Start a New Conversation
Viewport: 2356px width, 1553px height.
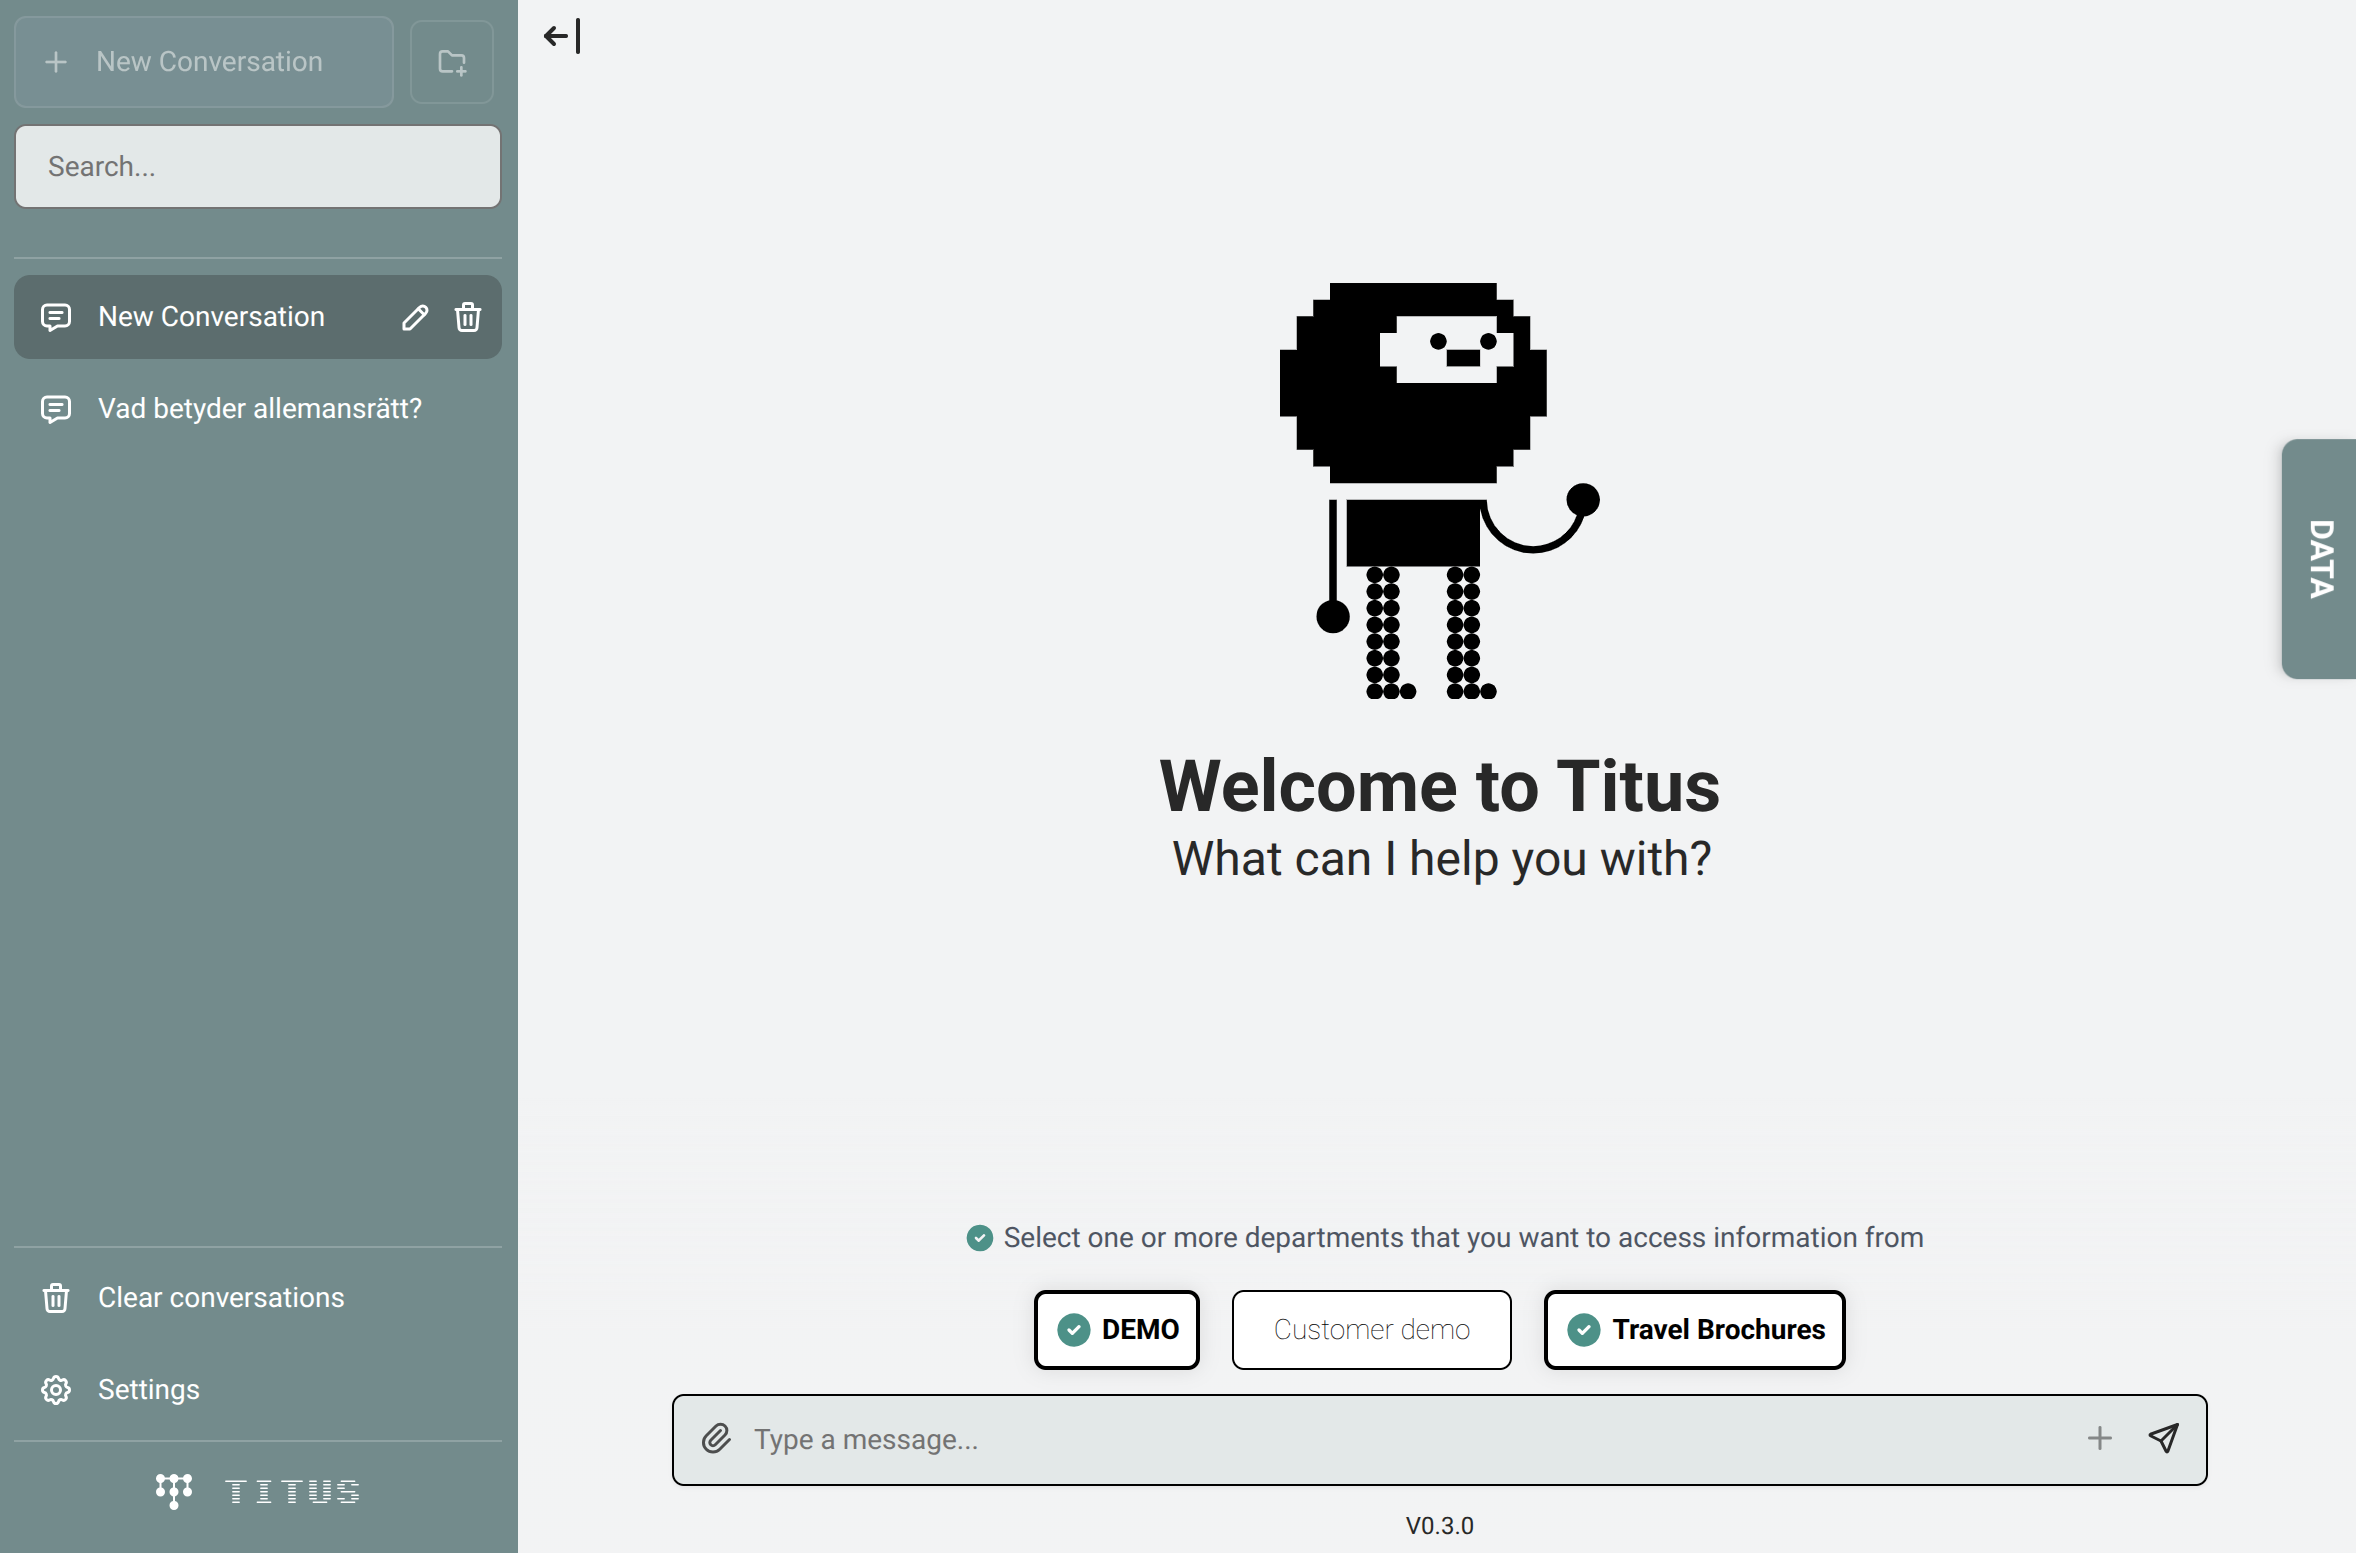pyautogui.click(x=202, y=61)
